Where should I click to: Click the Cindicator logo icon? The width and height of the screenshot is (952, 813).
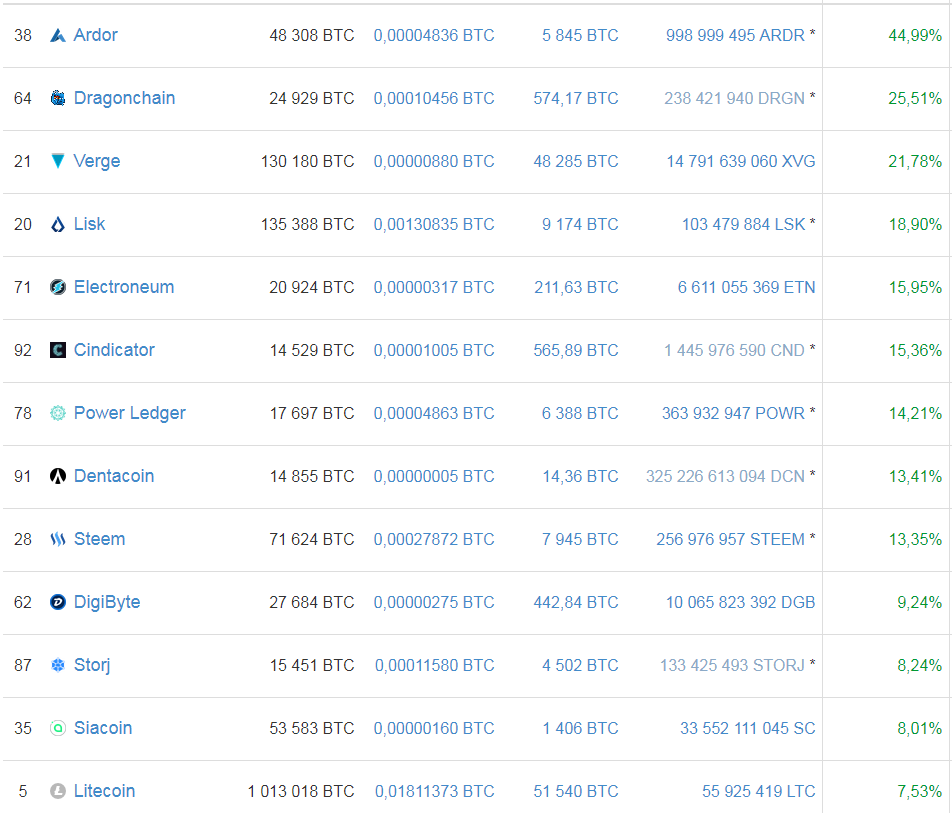point(58,350)
